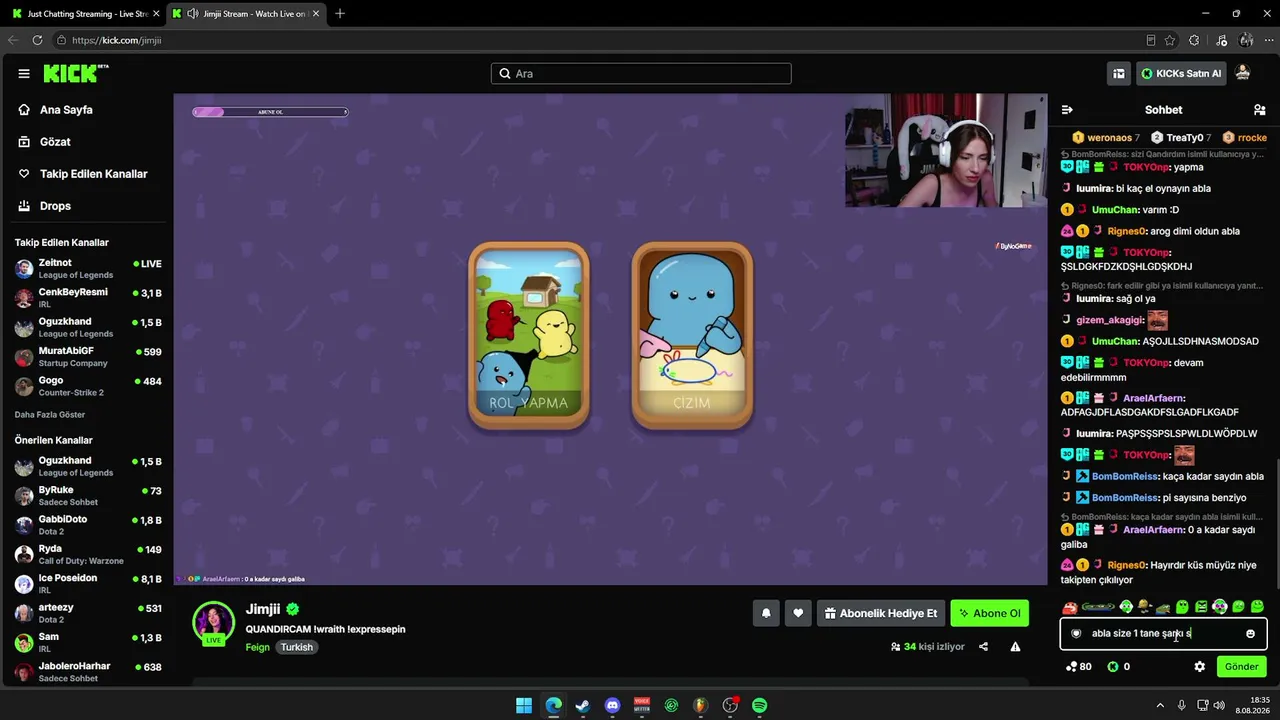Click the notification bell icon
The image size is (1280, 720).
[766, 613]
